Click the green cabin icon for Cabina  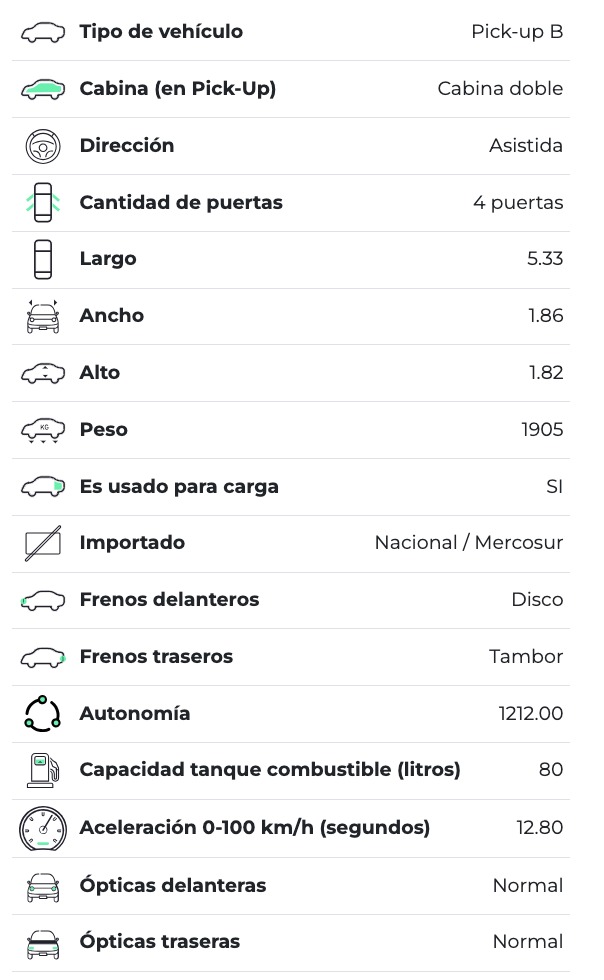tap(43, 89)
